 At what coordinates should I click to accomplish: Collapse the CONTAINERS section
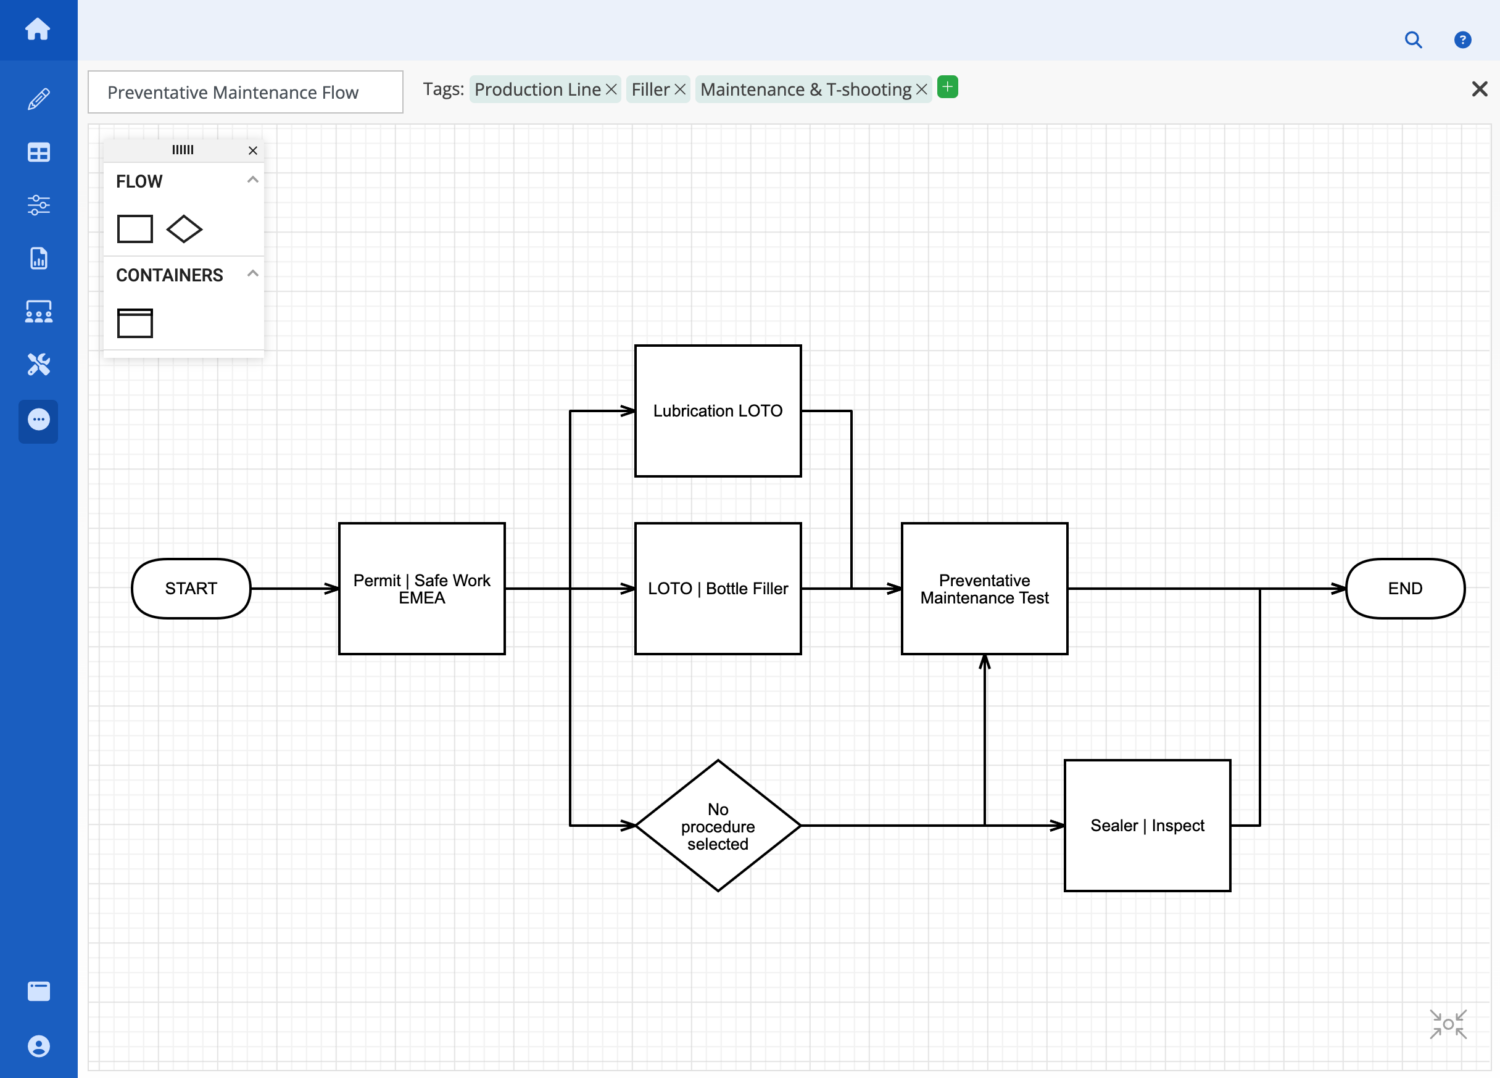[253, 274]
